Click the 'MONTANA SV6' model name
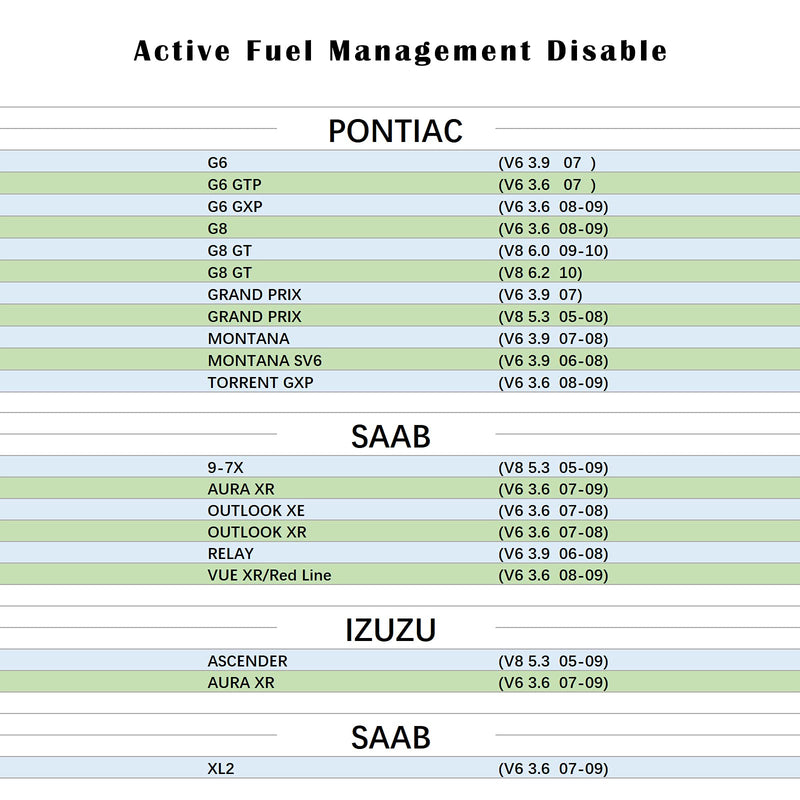The height and width of the screenshot is (800, 800). coord(265,360)
